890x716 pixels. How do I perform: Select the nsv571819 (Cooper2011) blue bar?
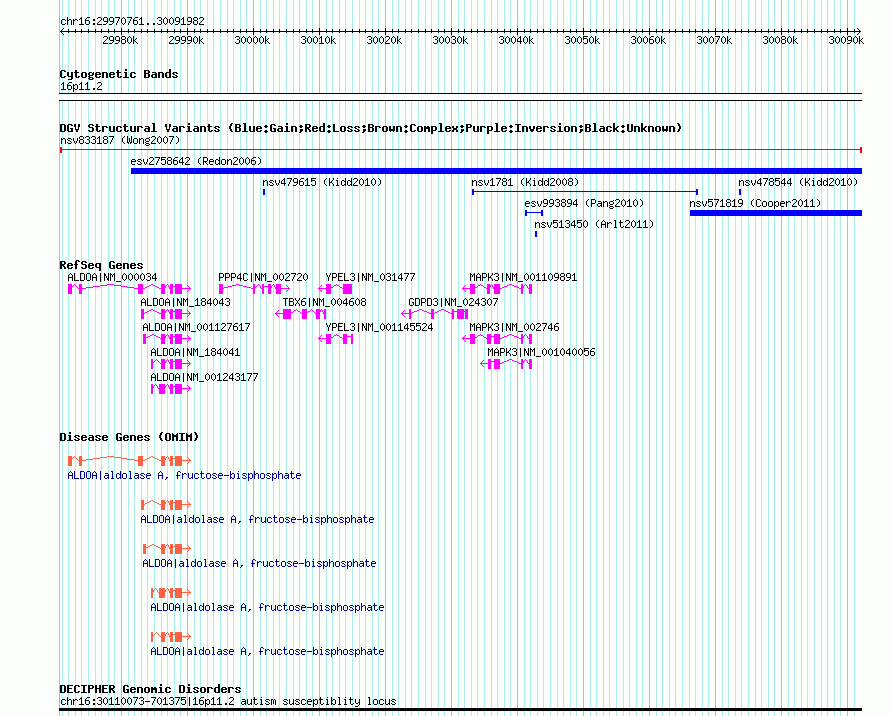pos(775,213)
